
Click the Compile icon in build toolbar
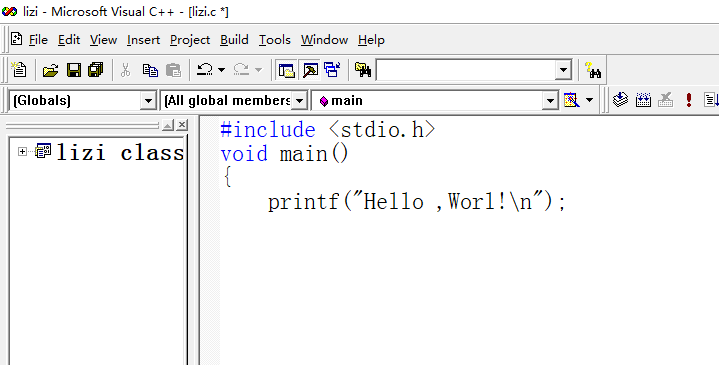(x=620, y=100)
